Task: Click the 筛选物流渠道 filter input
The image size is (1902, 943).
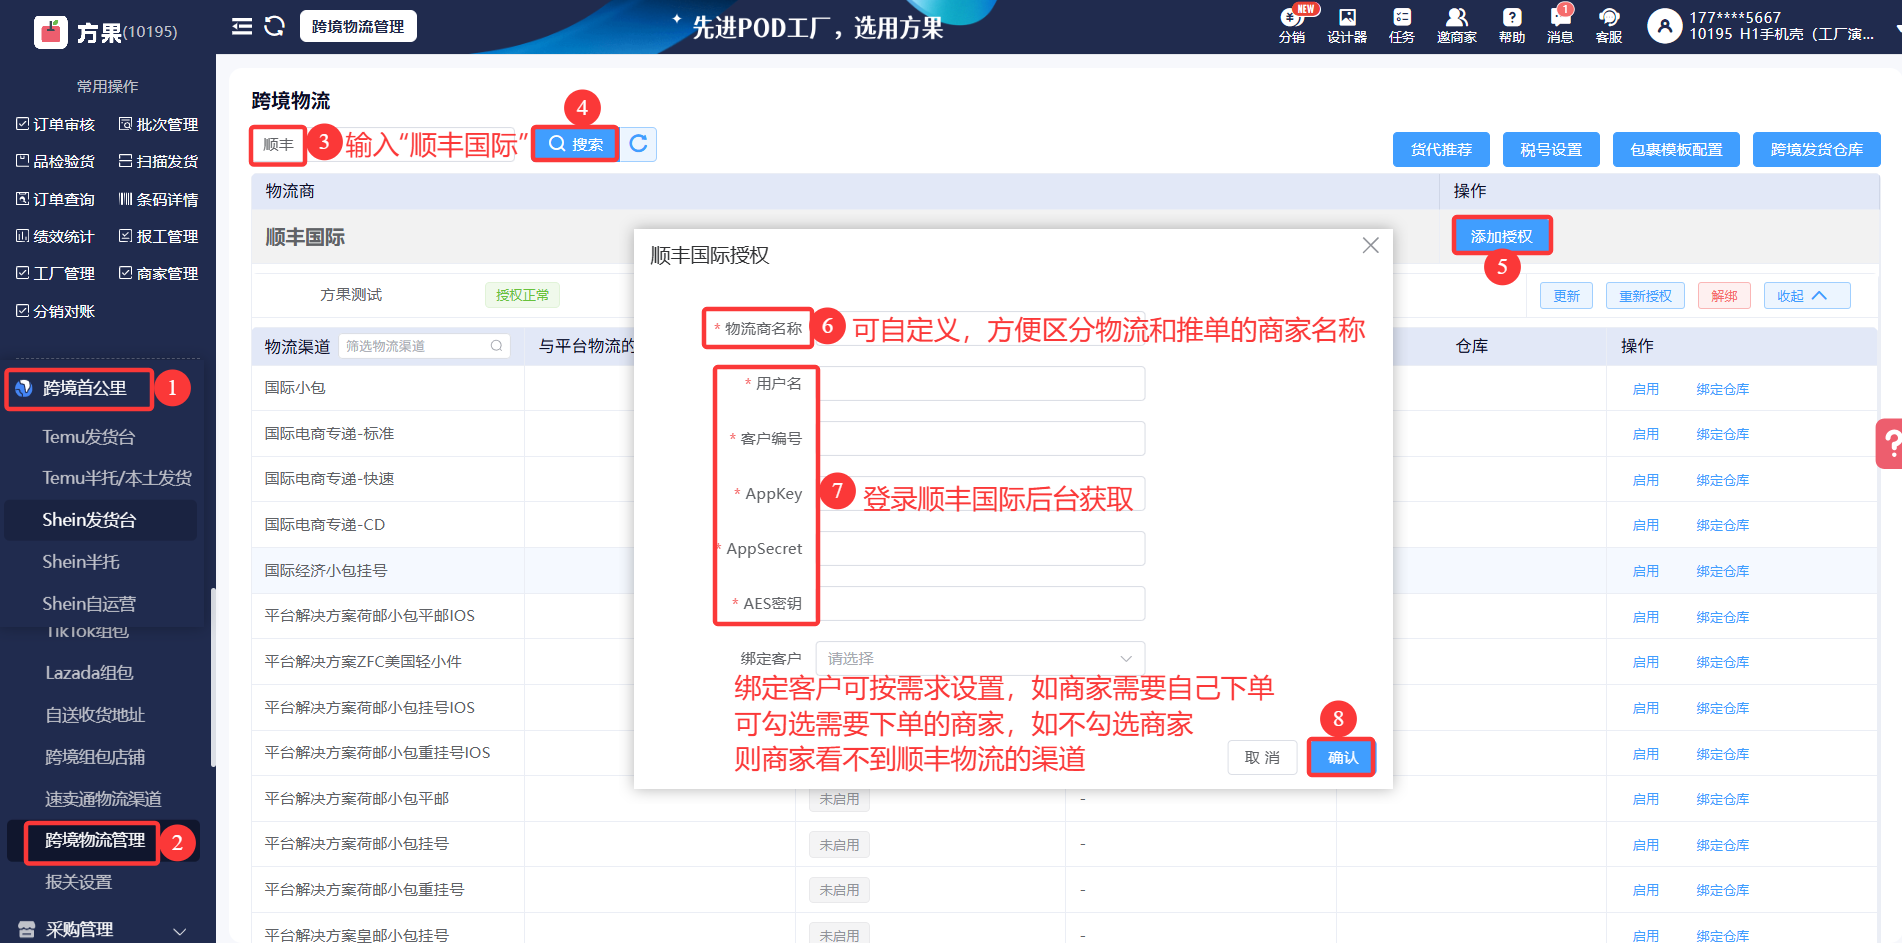Action: tap(424, 346)
